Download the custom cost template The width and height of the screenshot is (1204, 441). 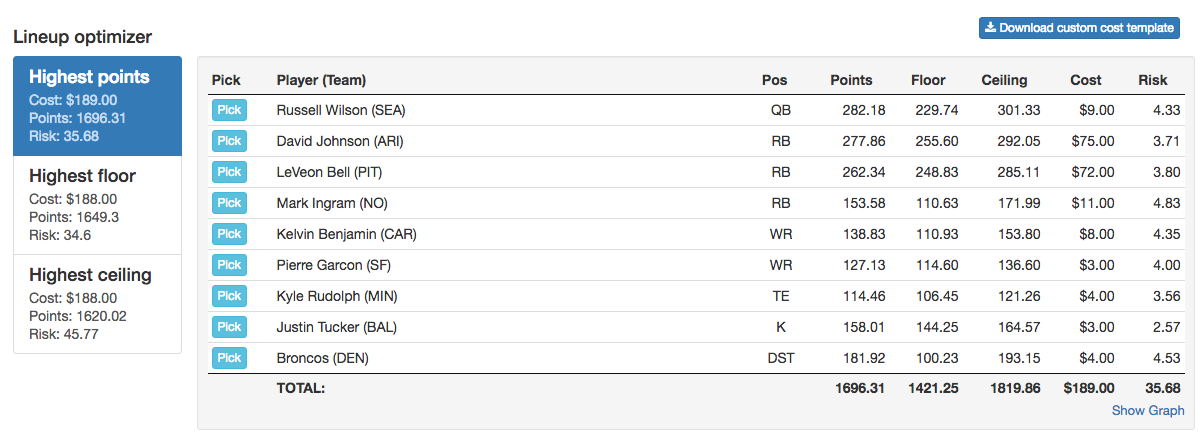tap(1079, 28)
